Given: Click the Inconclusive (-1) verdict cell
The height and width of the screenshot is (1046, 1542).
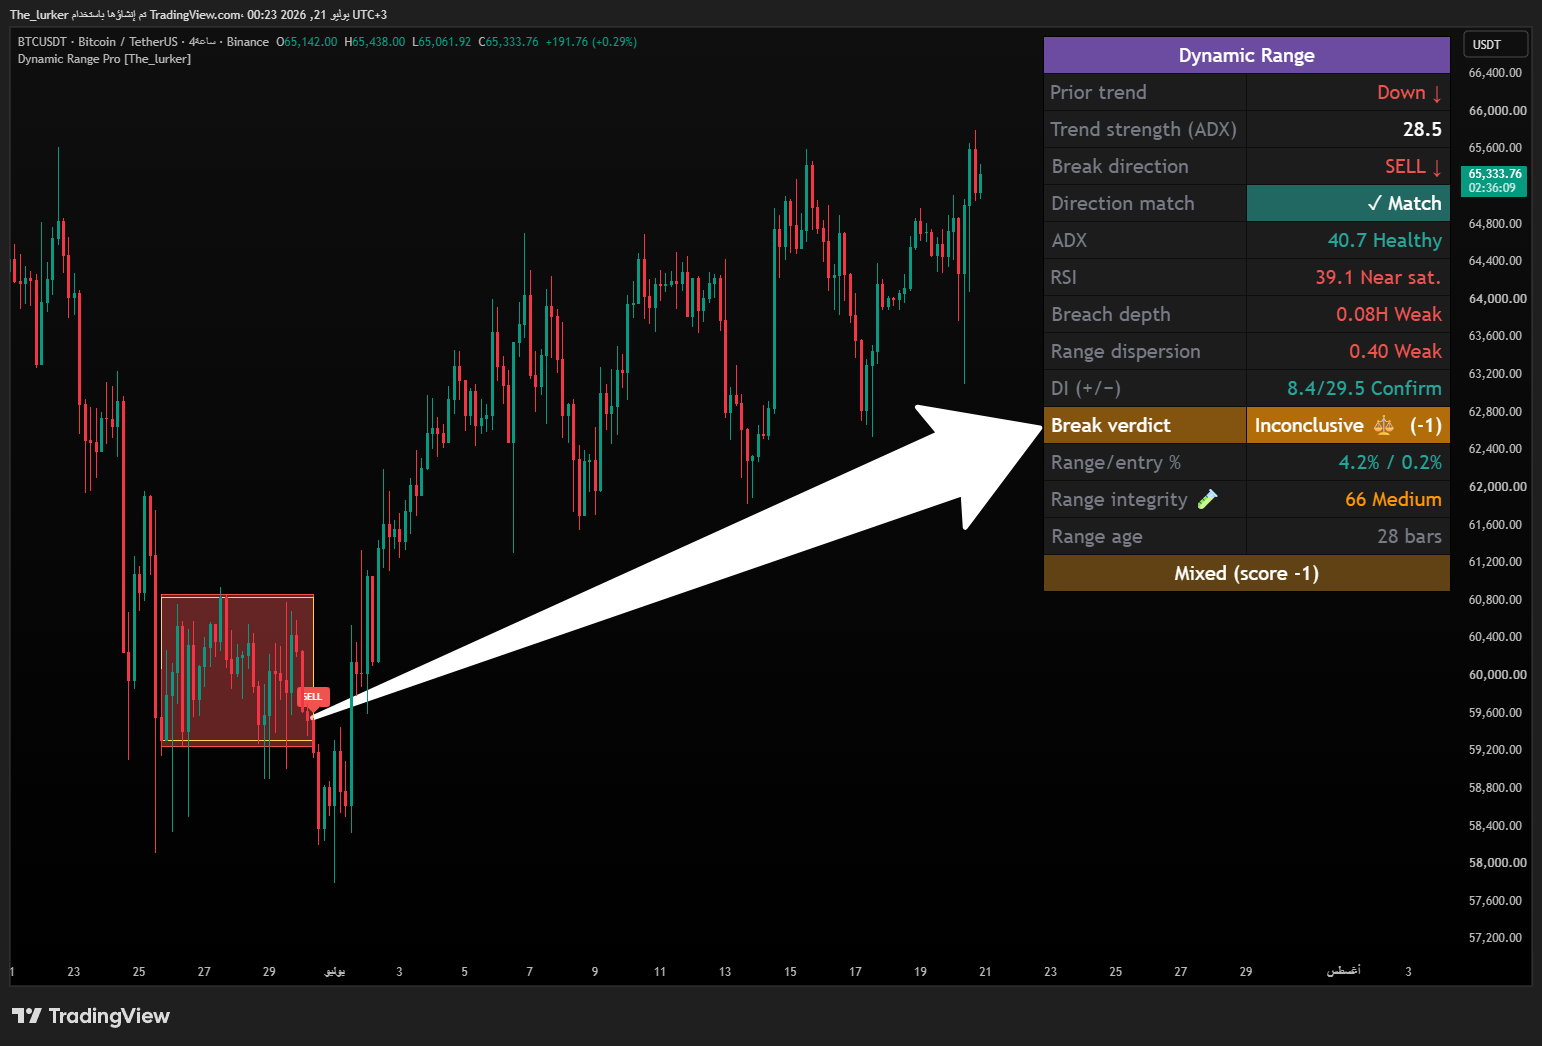Looking at the screenshot, I should pos(1348,425).
